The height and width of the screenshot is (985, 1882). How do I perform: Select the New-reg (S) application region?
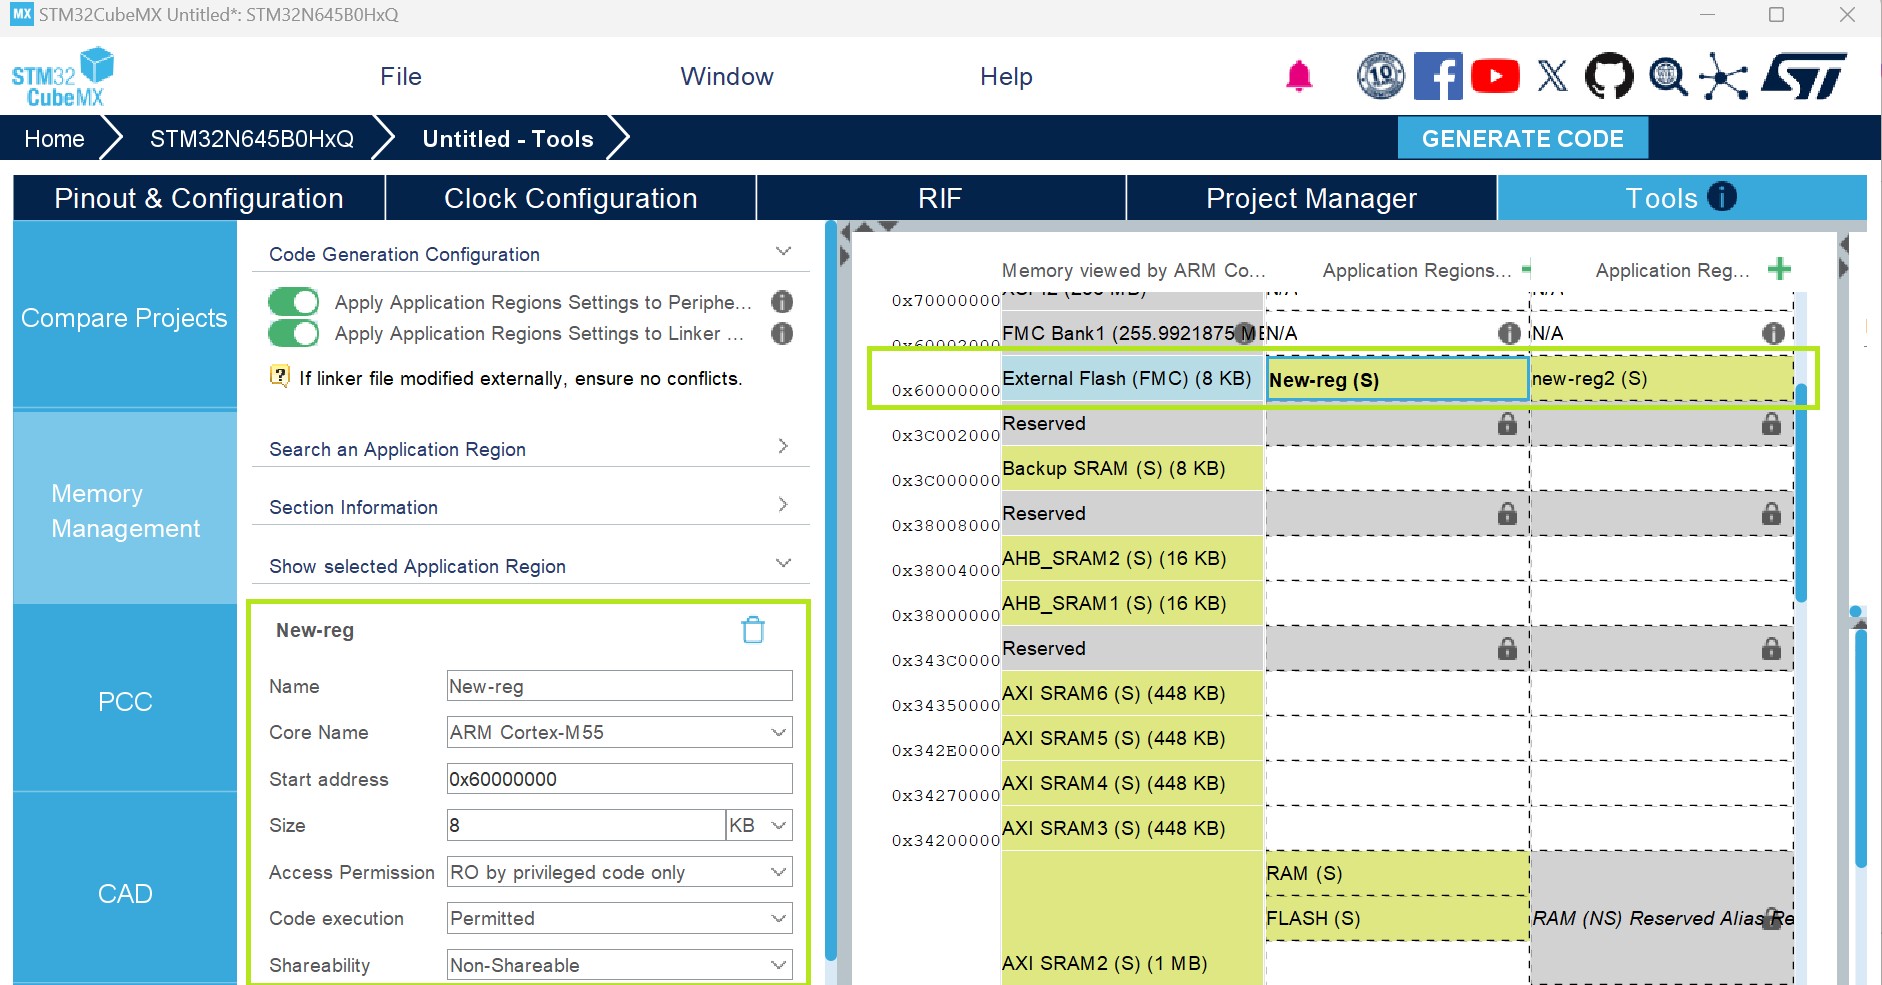1398,380
